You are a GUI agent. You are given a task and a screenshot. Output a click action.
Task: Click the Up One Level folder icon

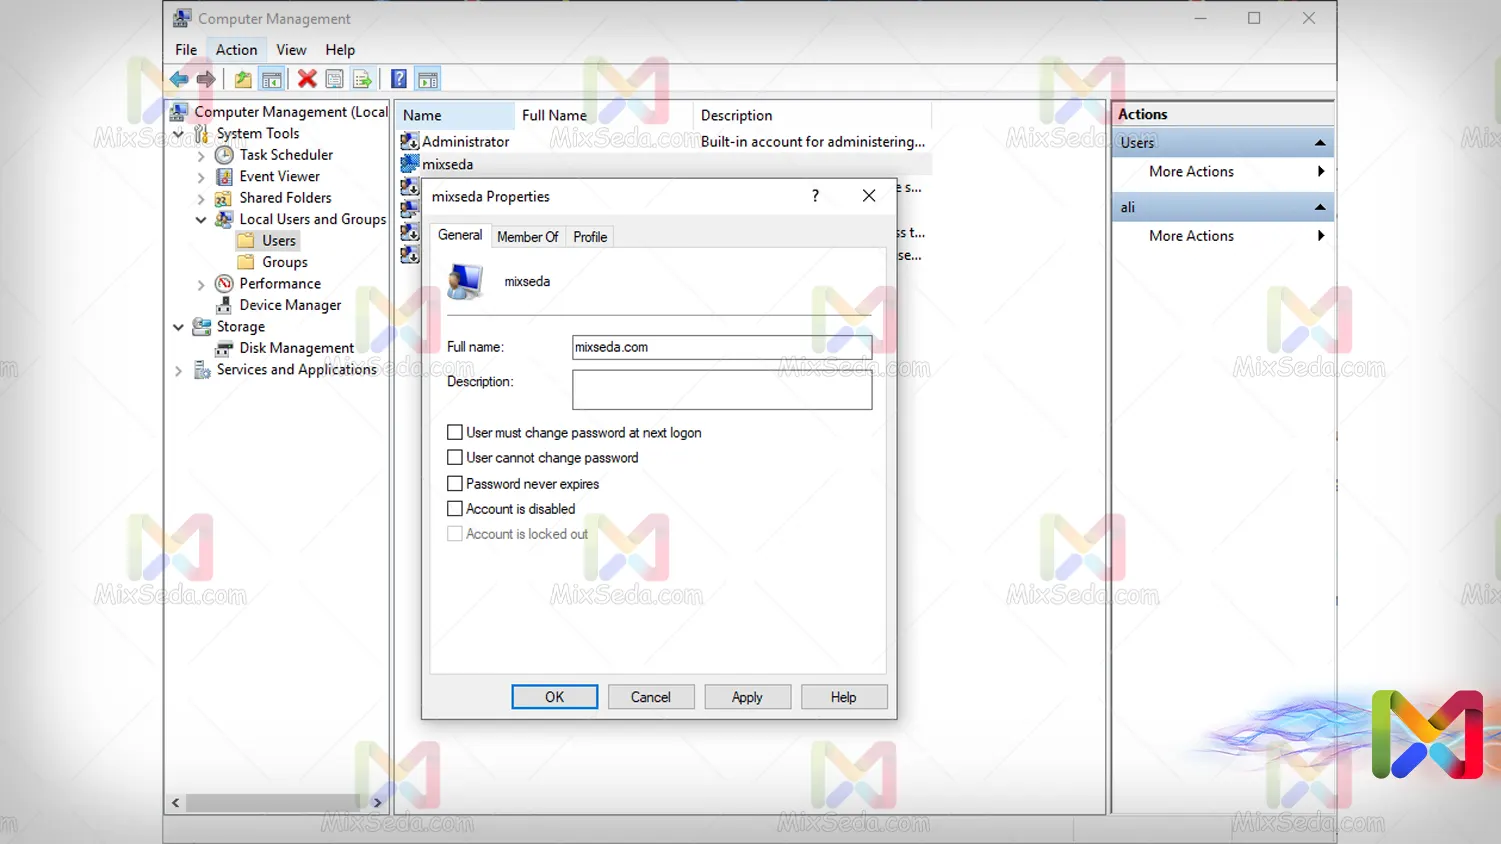click(243, 79)
